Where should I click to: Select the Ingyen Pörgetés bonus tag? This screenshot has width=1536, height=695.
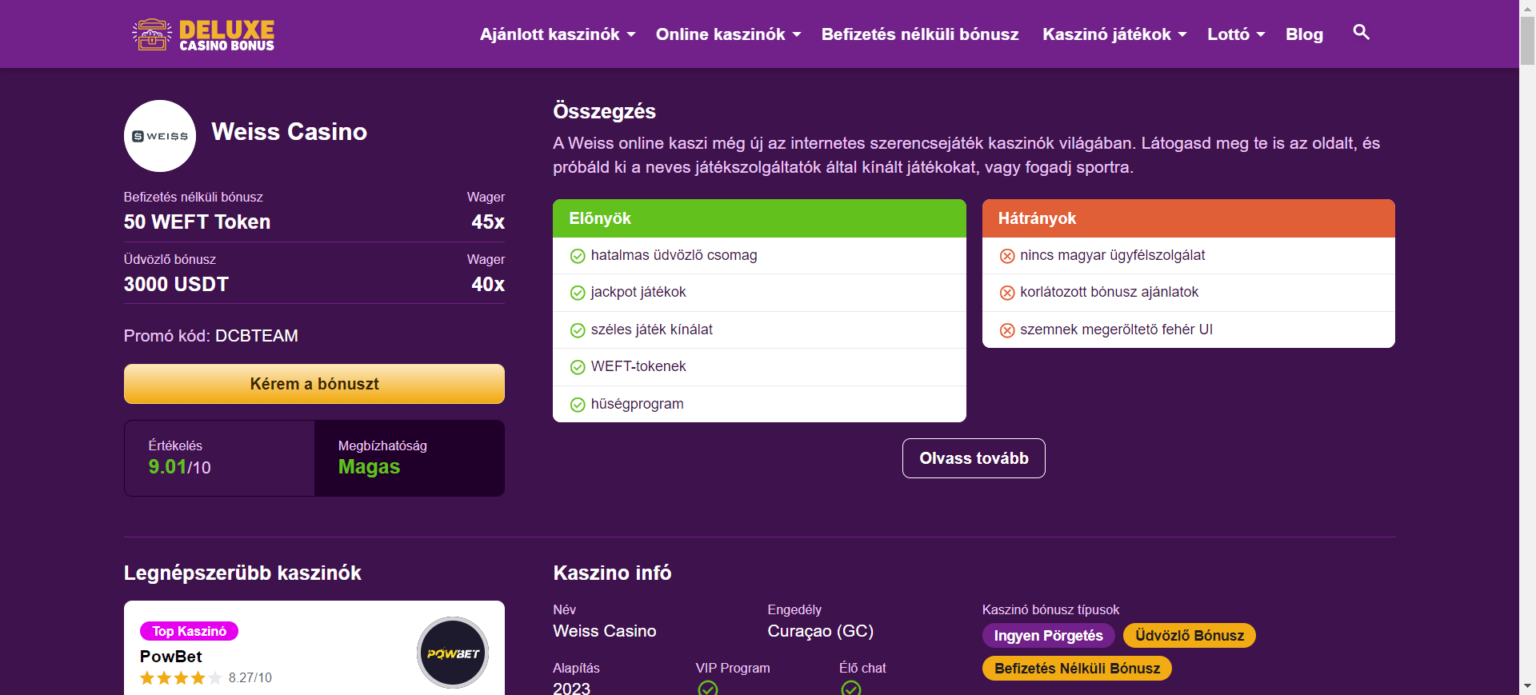tap(1048, 636)
